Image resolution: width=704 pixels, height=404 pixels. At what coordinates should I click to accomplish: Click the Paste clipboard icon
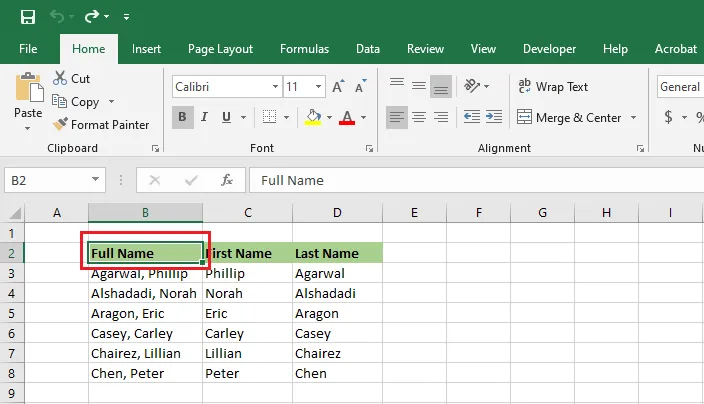tap(29, 87)
